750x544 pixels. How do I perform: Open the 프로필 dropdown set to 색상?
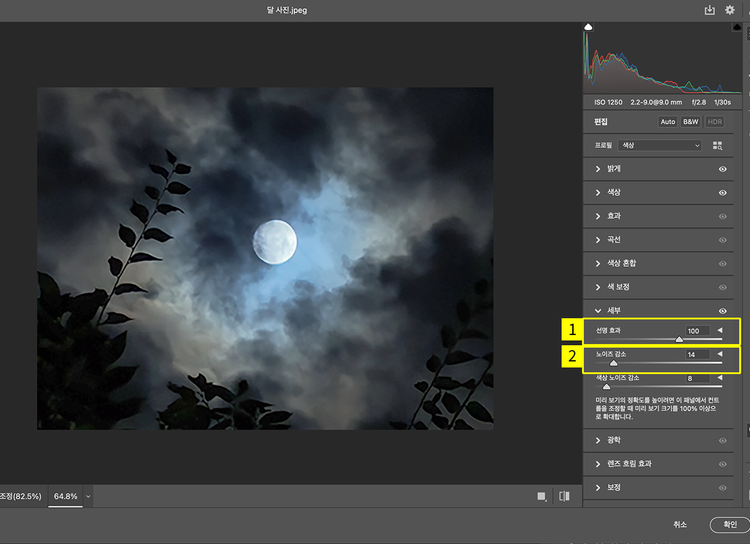click(660, 145)
